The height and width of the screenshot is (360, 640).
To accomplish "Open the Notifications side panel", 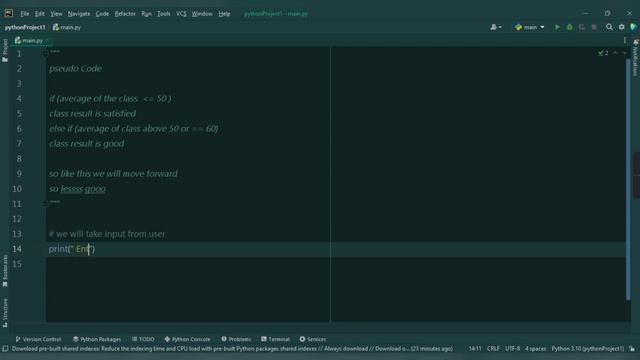I will pyautogui.click(x=636, y=58).
